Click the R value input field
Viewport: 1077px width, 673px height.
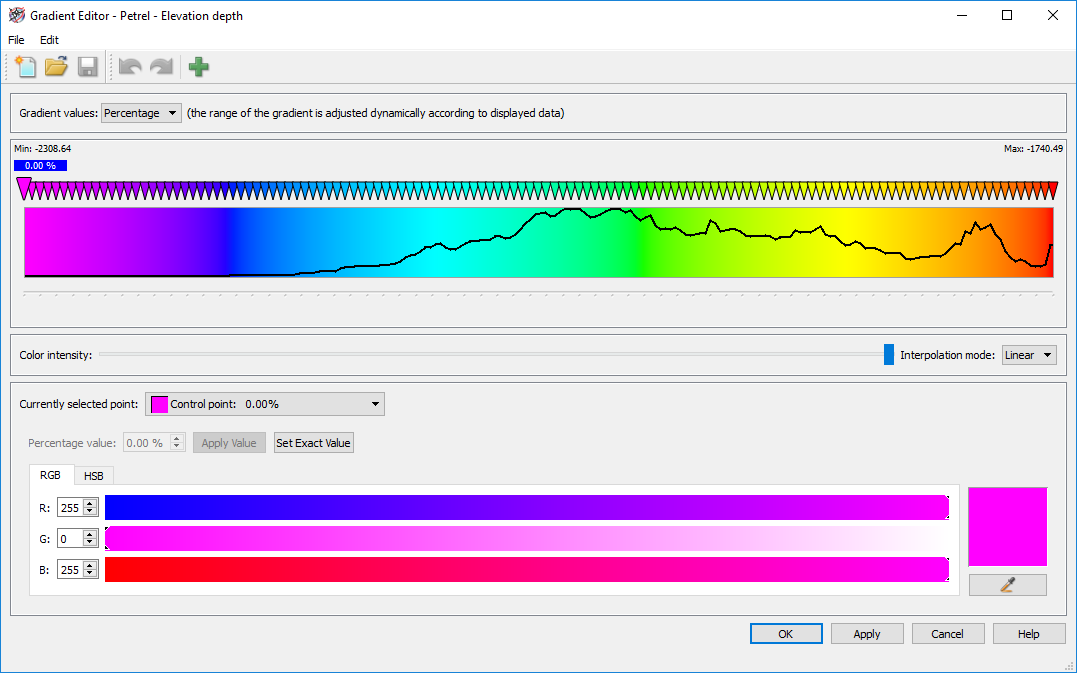pos(70,508)
